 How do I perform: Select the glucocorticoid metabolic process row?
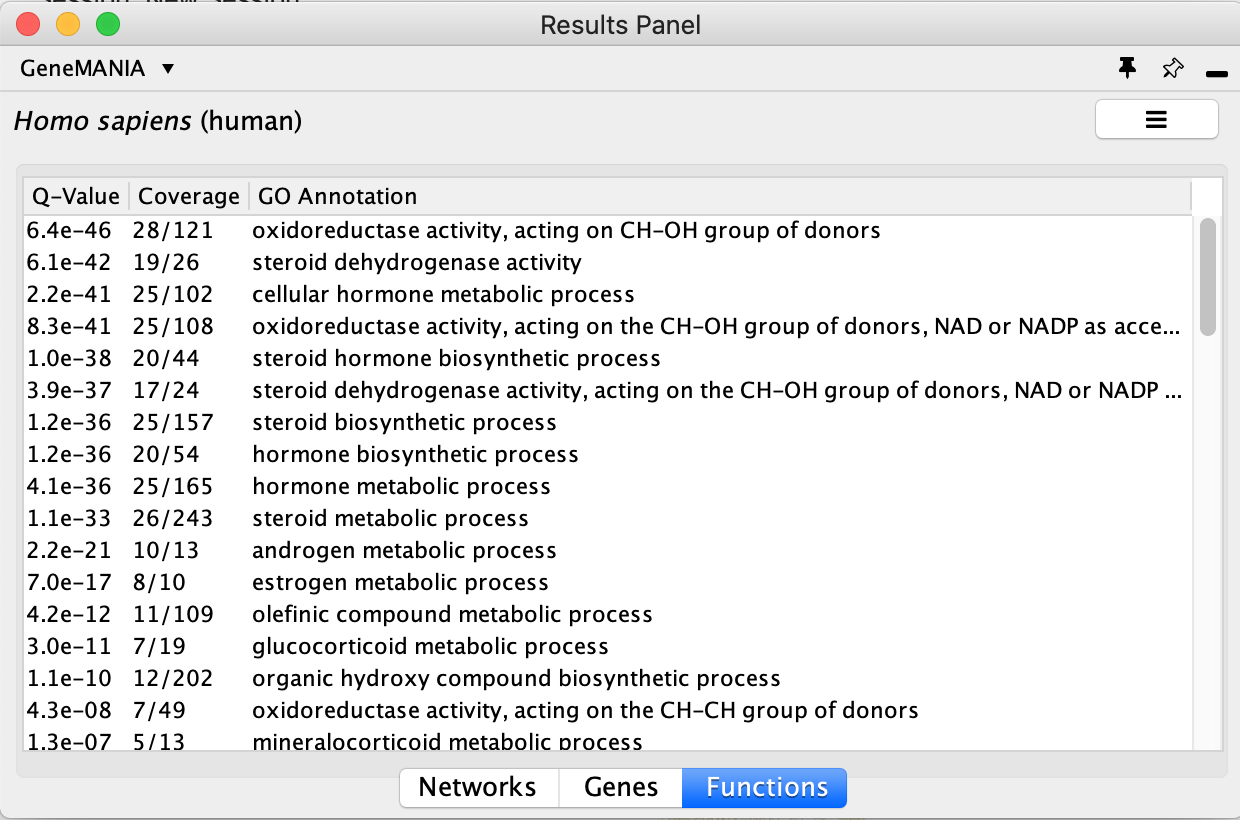tap(430, 646)
